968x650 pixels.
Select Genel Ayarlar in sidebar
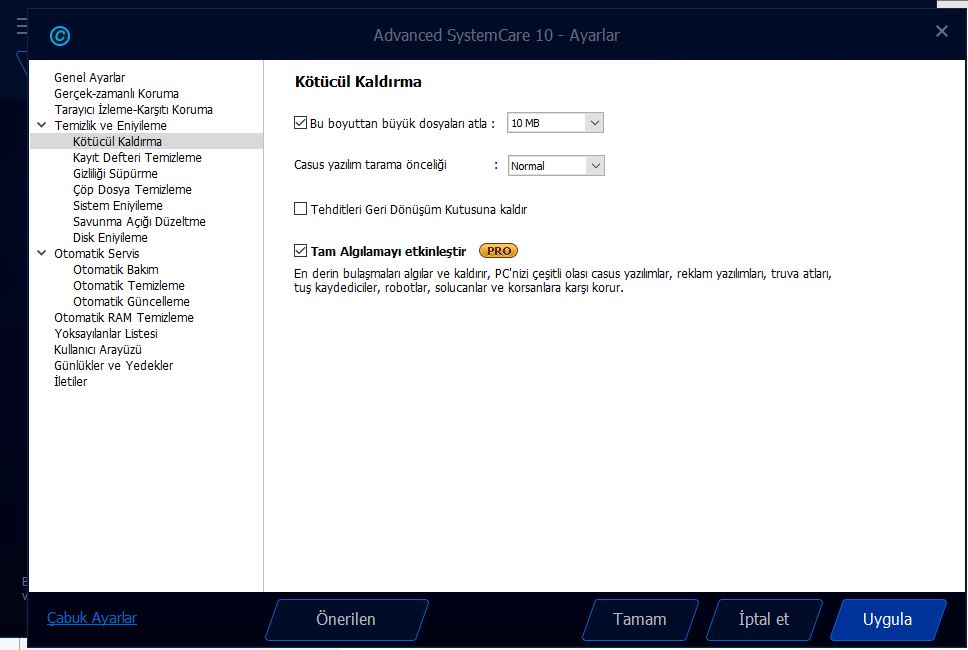90,78
